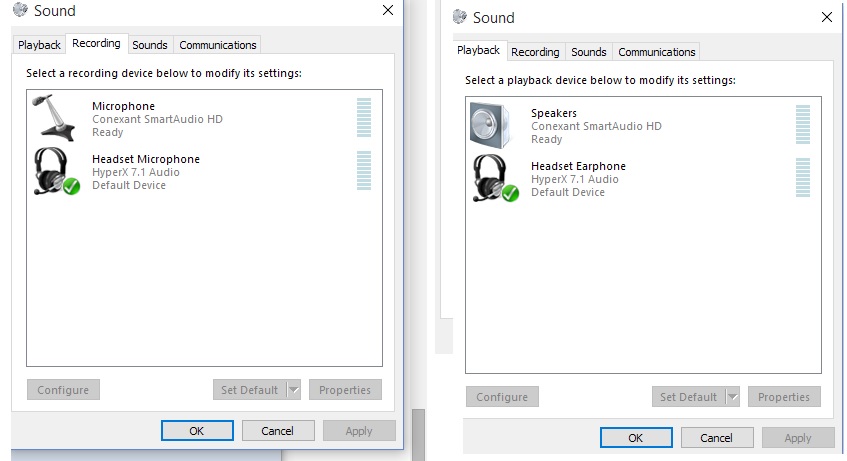Click Apply in the Playback window
Viewport: 847px width, 461px height.
click(798, 438)
